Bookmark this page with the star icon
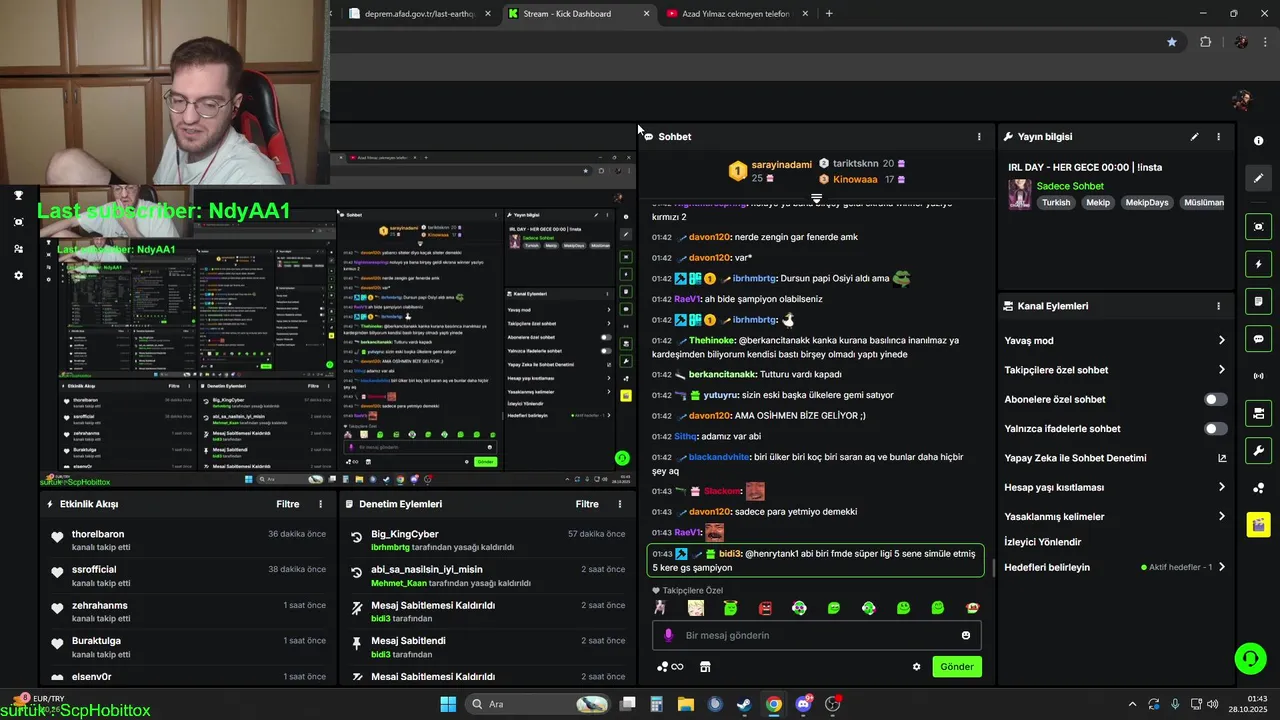The image size is (1280, 720). pyautogui.click(x=1172, y=42)
